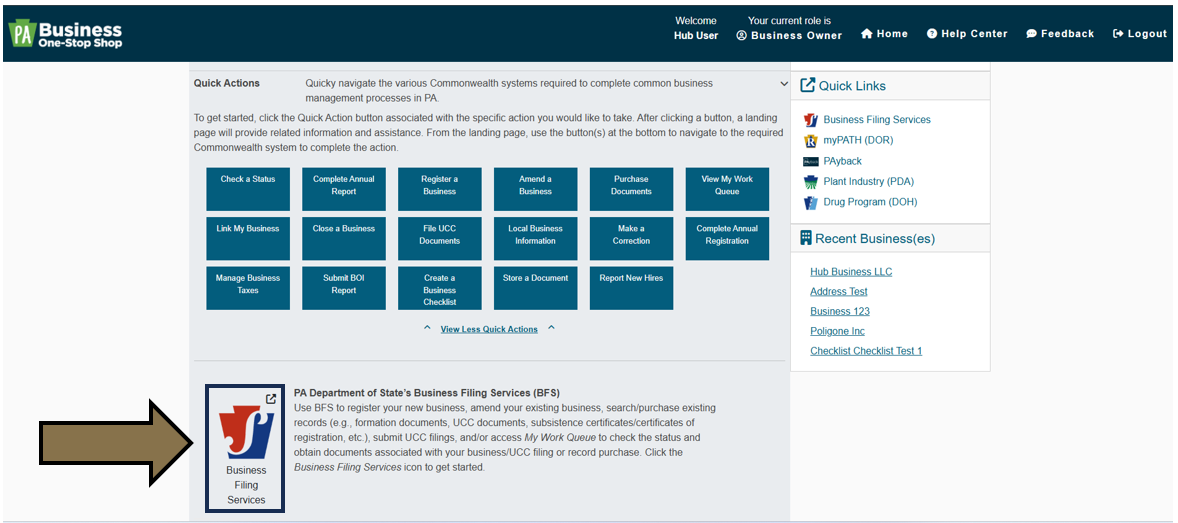The image size is (1178, 523).
Task: Click the Make a Correction button
Action: click(631, 238)
